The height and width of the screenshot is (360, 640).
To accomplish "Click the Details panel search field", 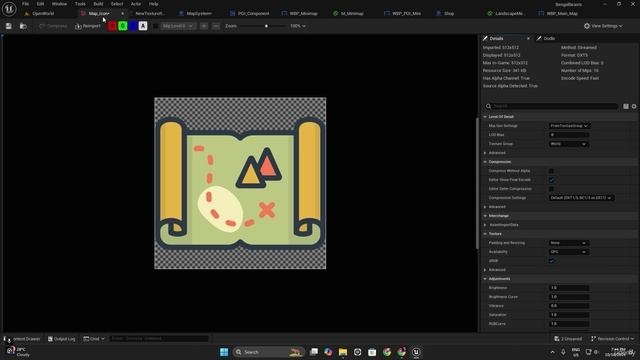I will pos(551,106).
